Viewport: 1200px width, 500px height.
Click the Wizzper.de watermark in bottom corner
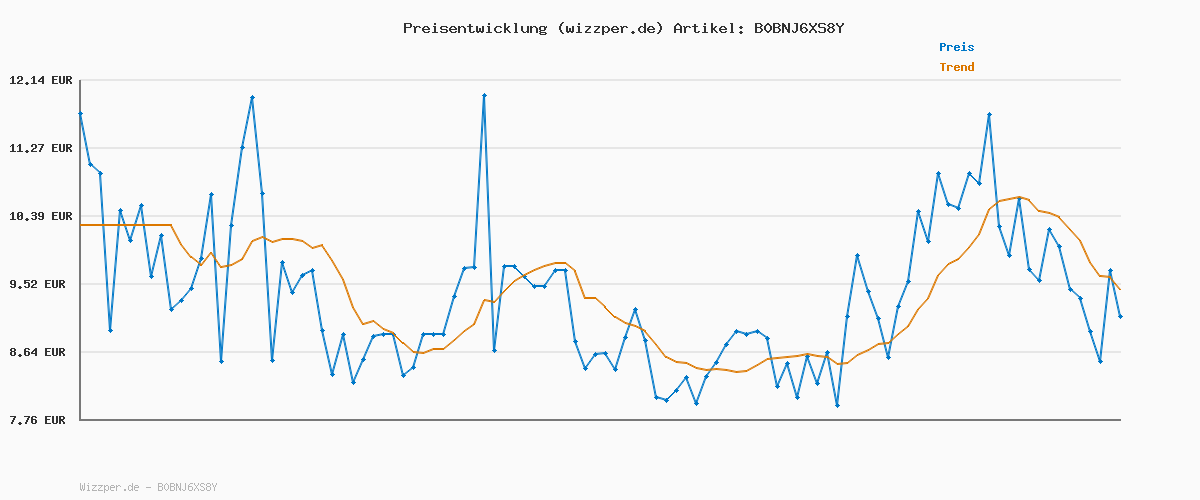(148, 487)
